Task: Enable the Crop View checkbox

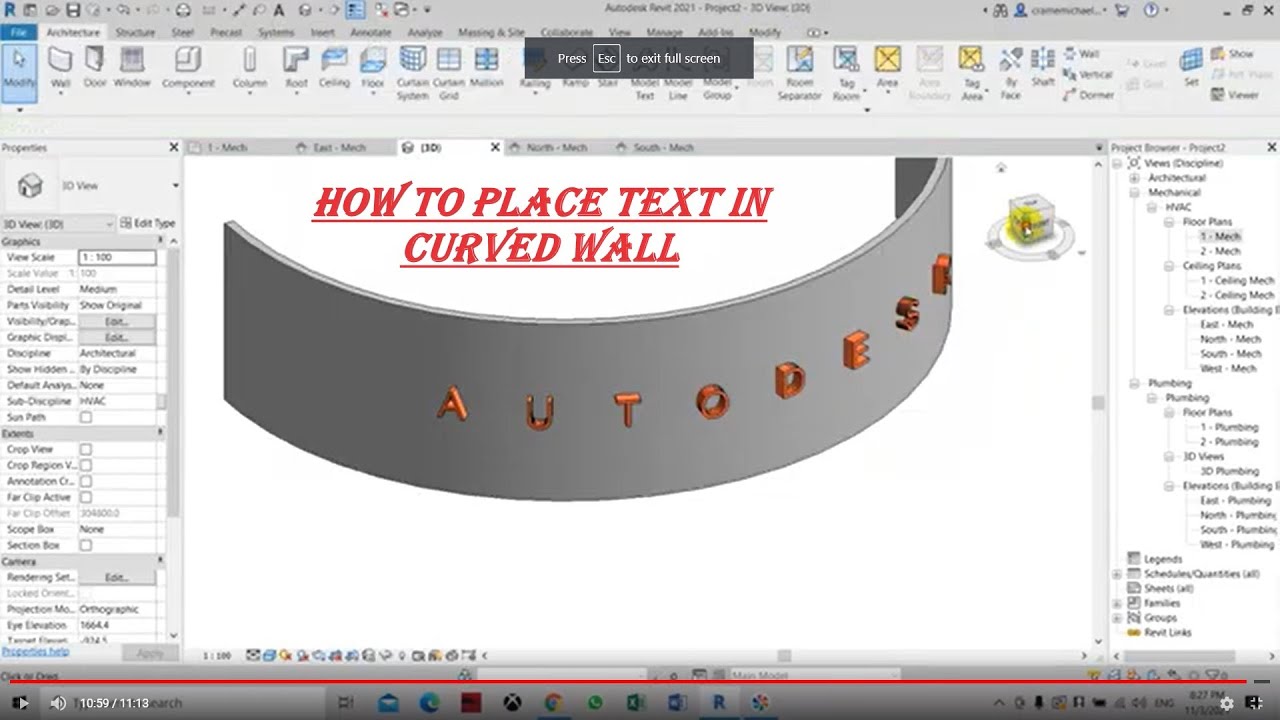Action: click(x=86, y=449)
